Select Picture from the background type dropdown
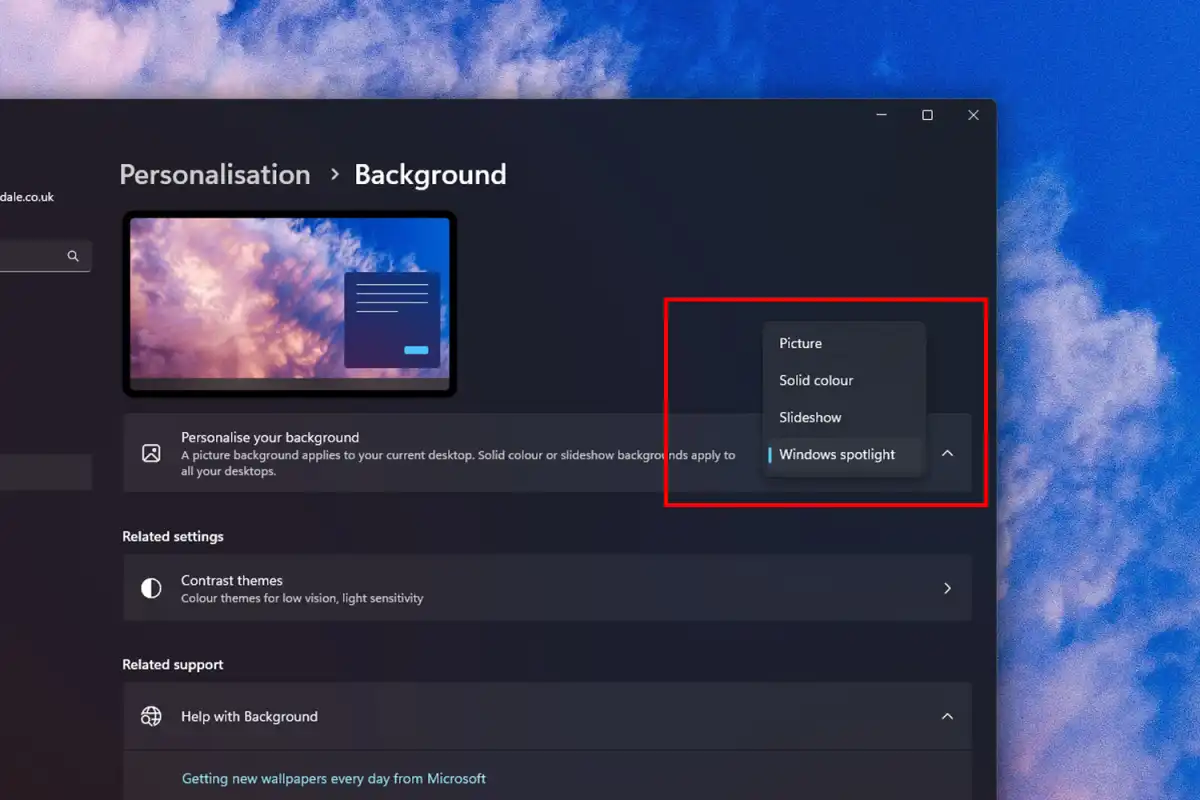 click(800, 343)
